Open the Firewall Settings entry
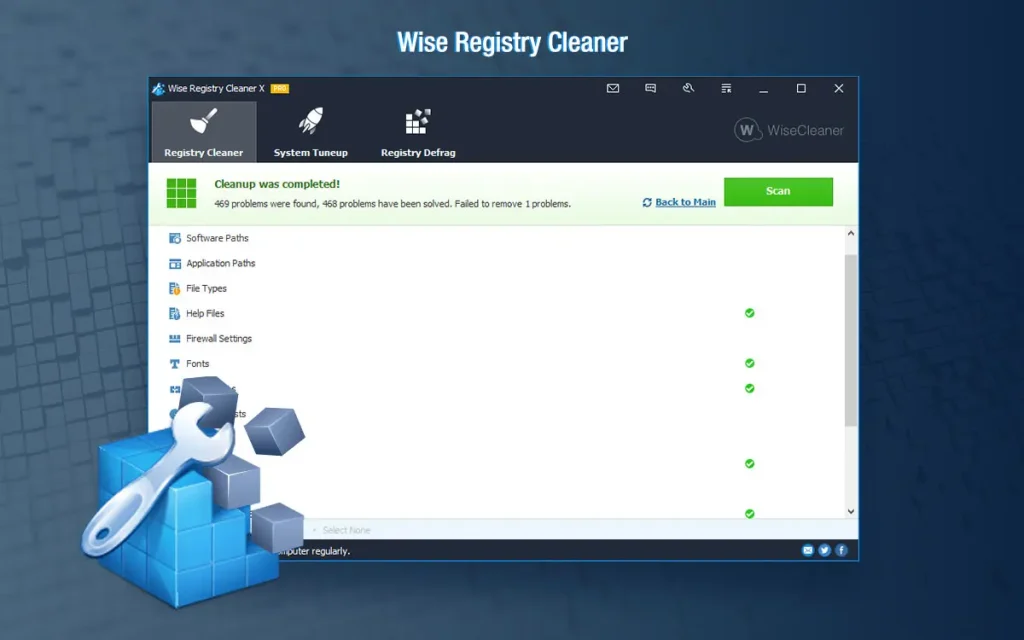 pos(218,338)
